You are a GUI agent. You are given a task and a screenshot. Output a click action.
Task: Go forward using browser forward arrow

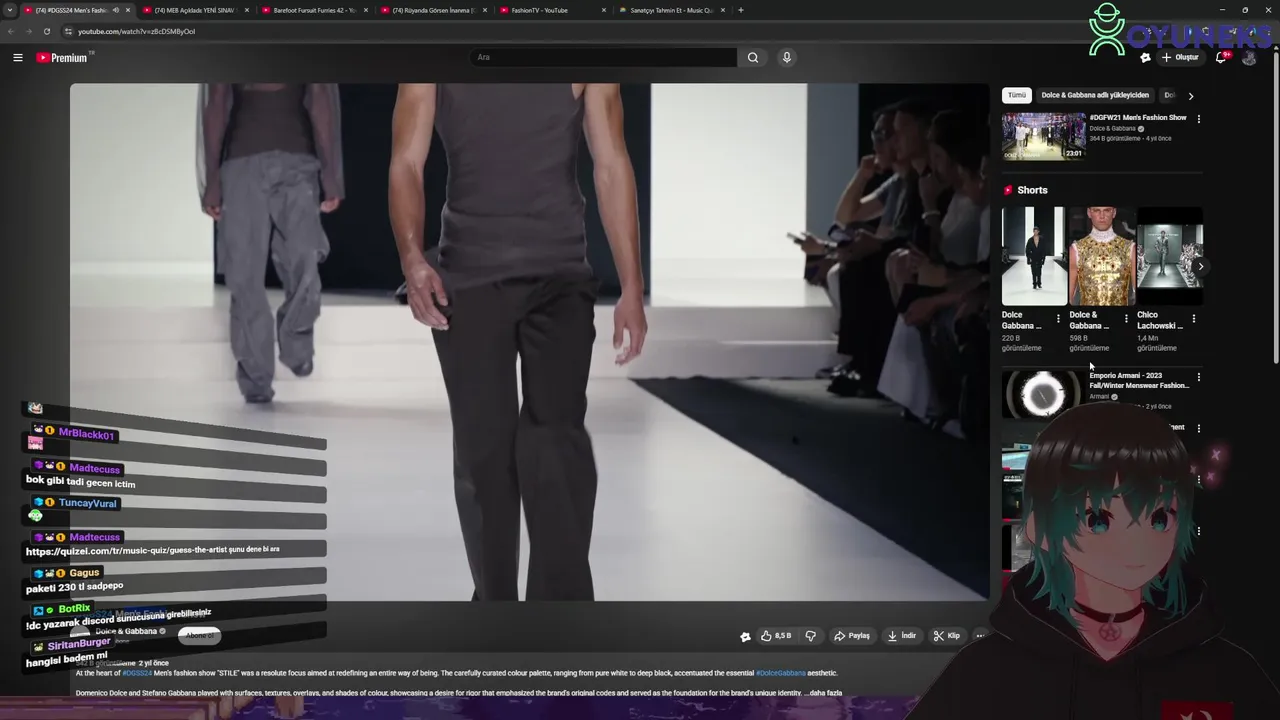[x=28, y=31]
